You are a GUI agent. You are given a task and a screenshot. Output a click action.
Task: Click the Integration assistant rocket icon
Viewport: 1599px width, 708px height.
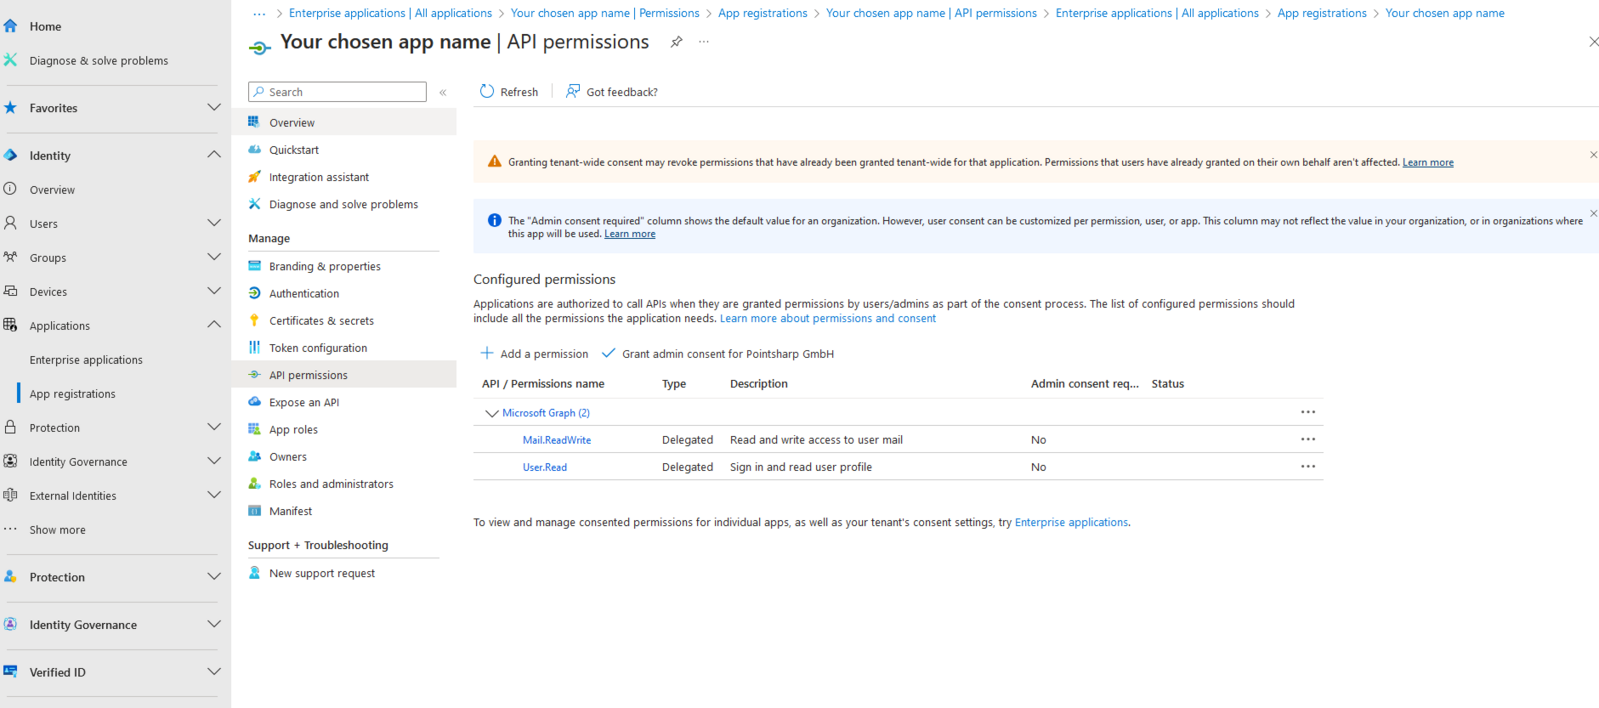(x=255, y=177)
